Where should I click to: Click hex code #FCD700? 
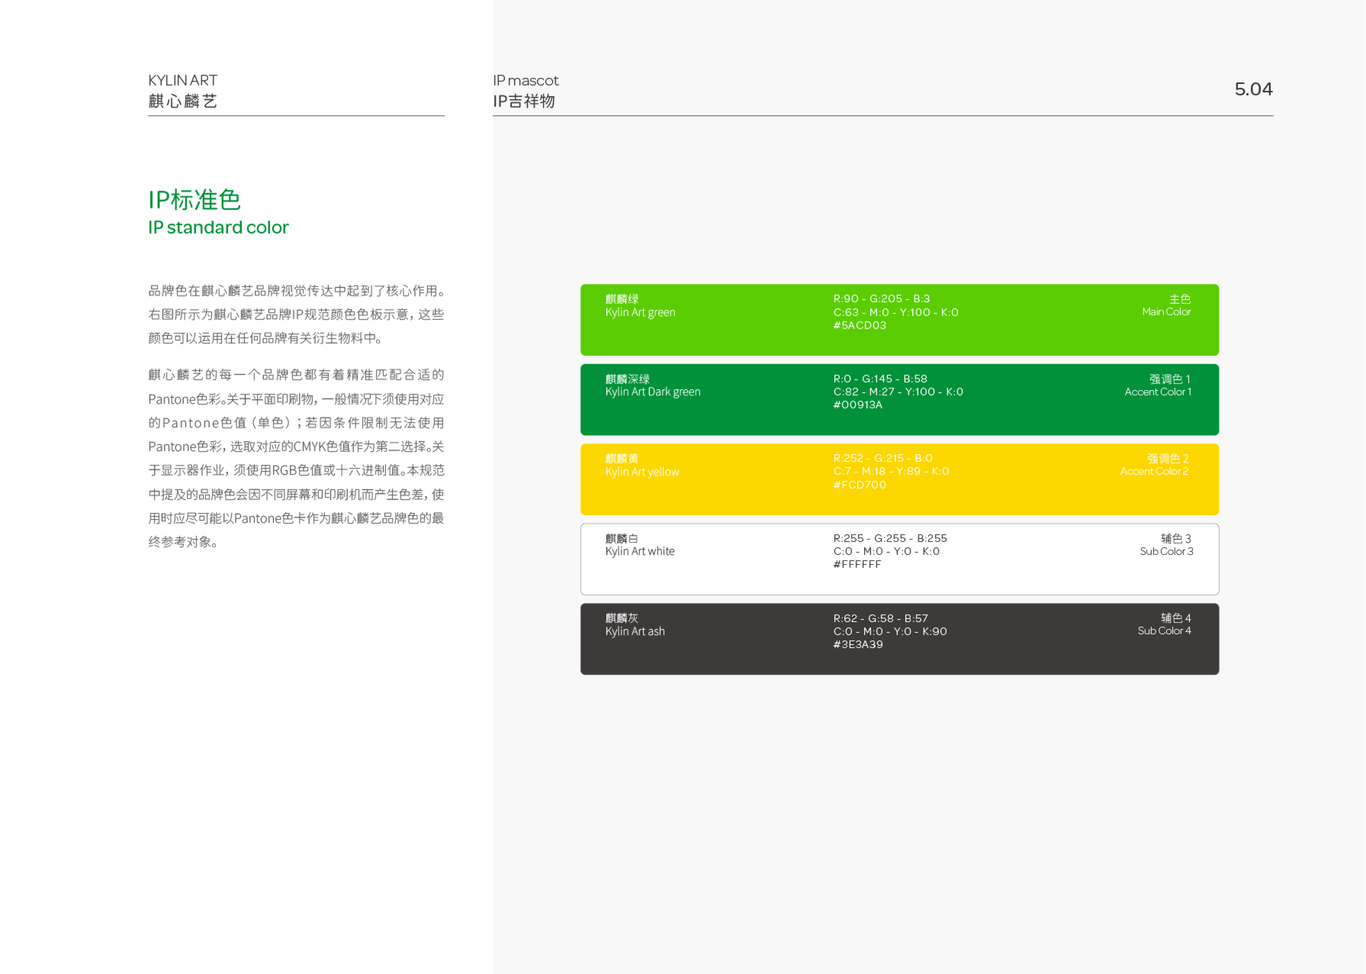coord(860,485)
